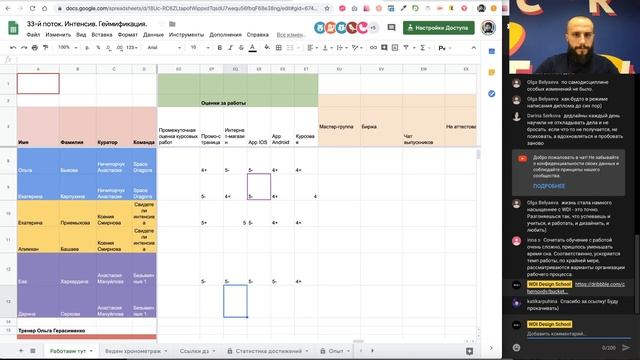Open Google Keep side panel icon
This screenshot has width=640, height=360.
492,73
